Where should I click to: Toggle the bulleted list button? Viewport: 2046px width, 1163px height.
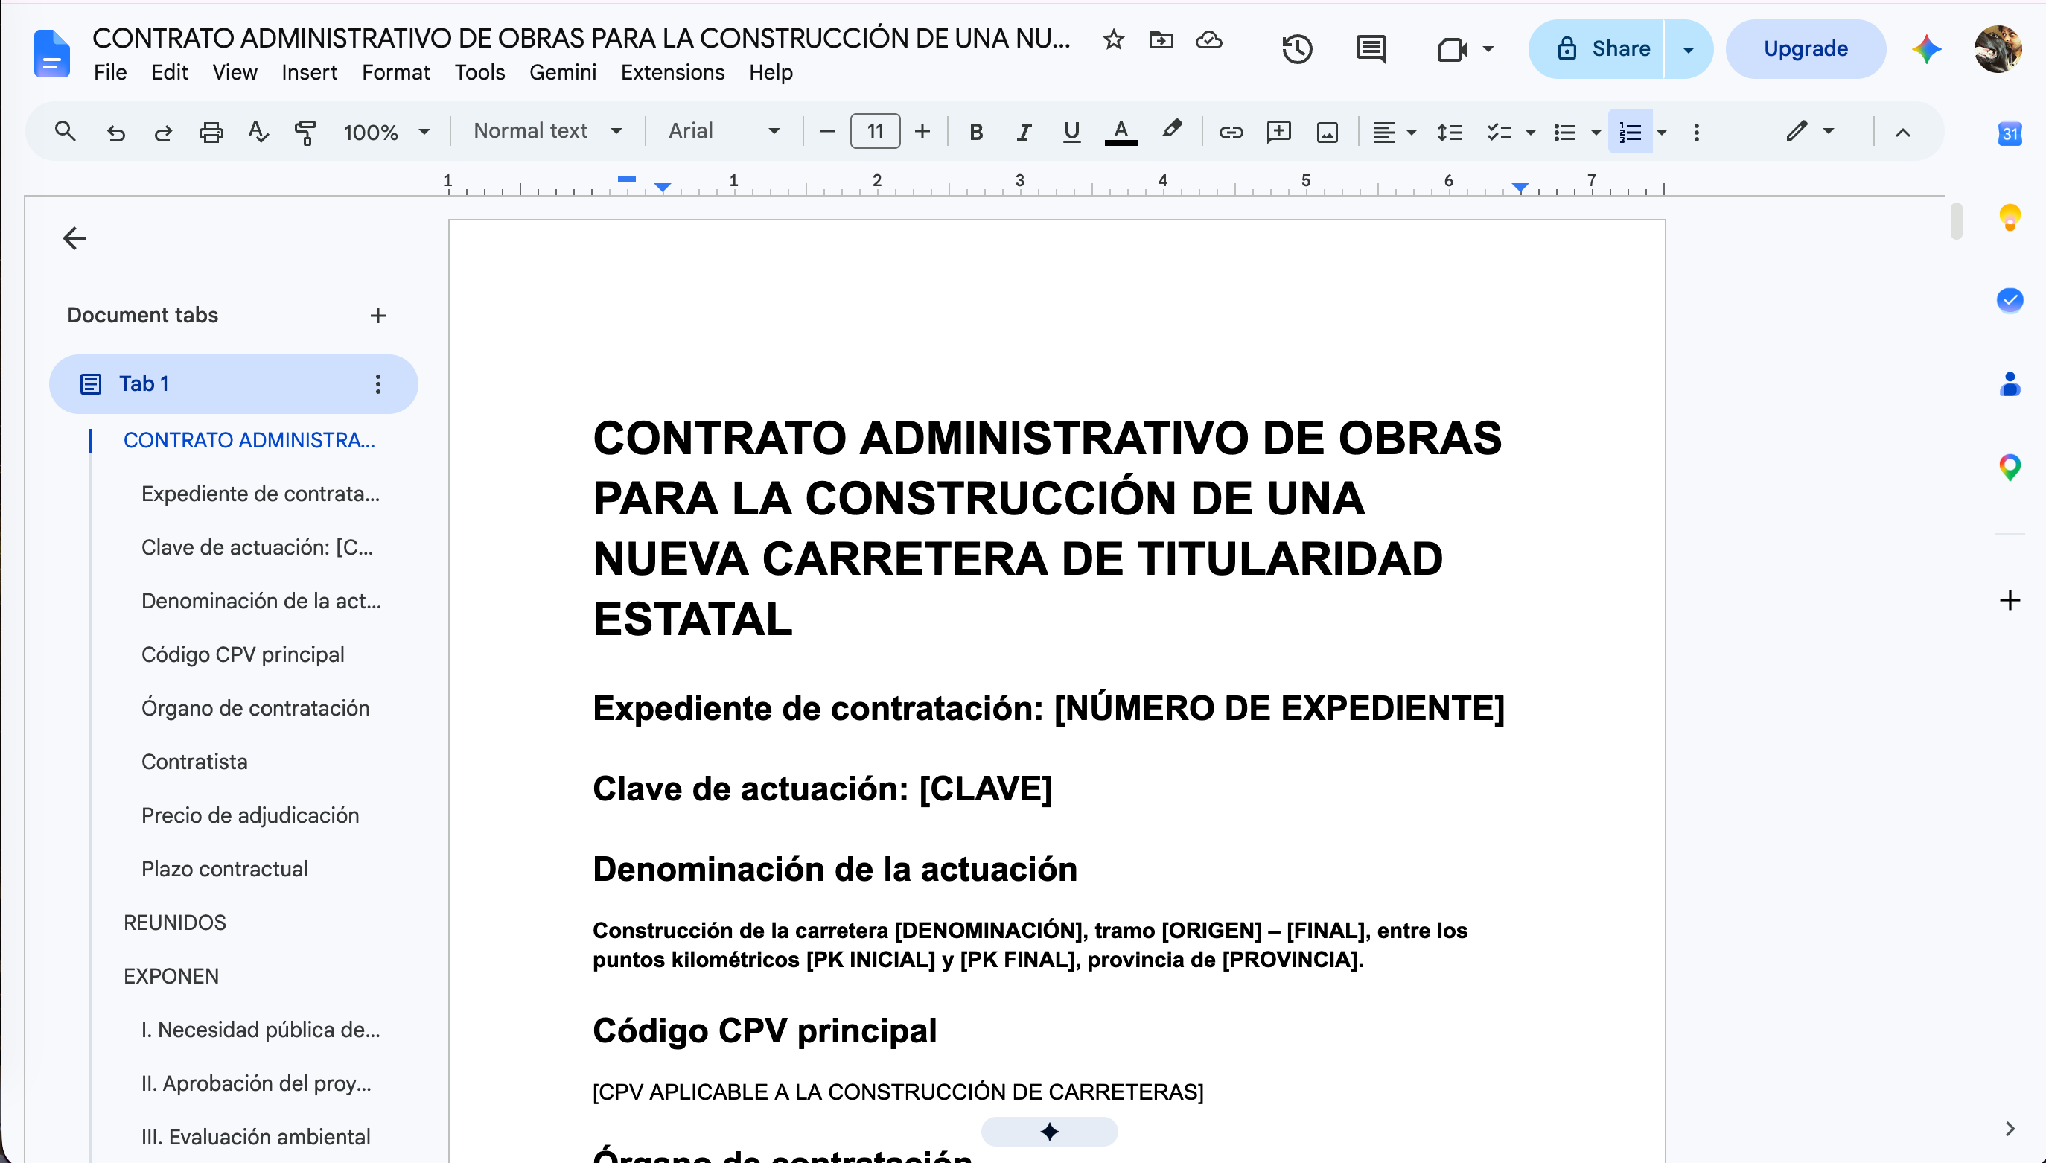coord(1565,131)
